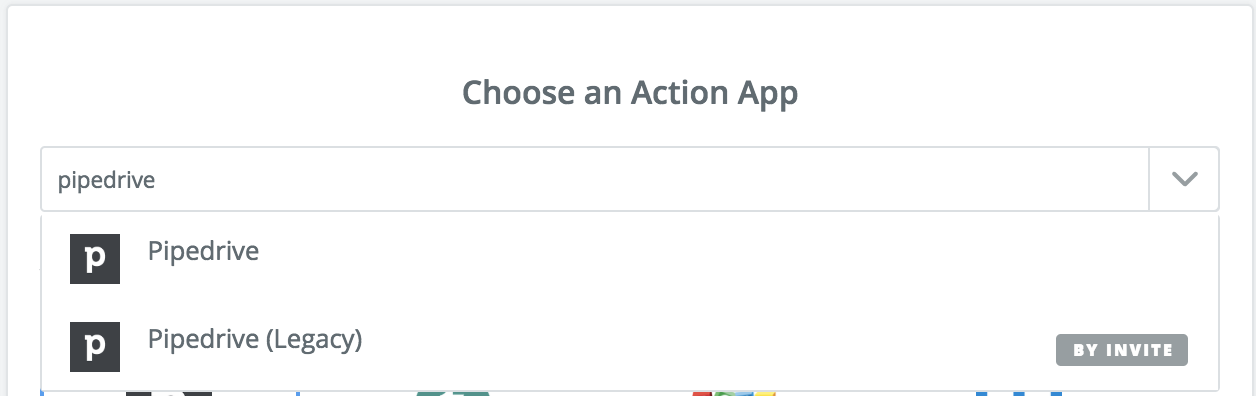Click the Pipedrive logo icon
1256x396 pixels.
[95, 258]
